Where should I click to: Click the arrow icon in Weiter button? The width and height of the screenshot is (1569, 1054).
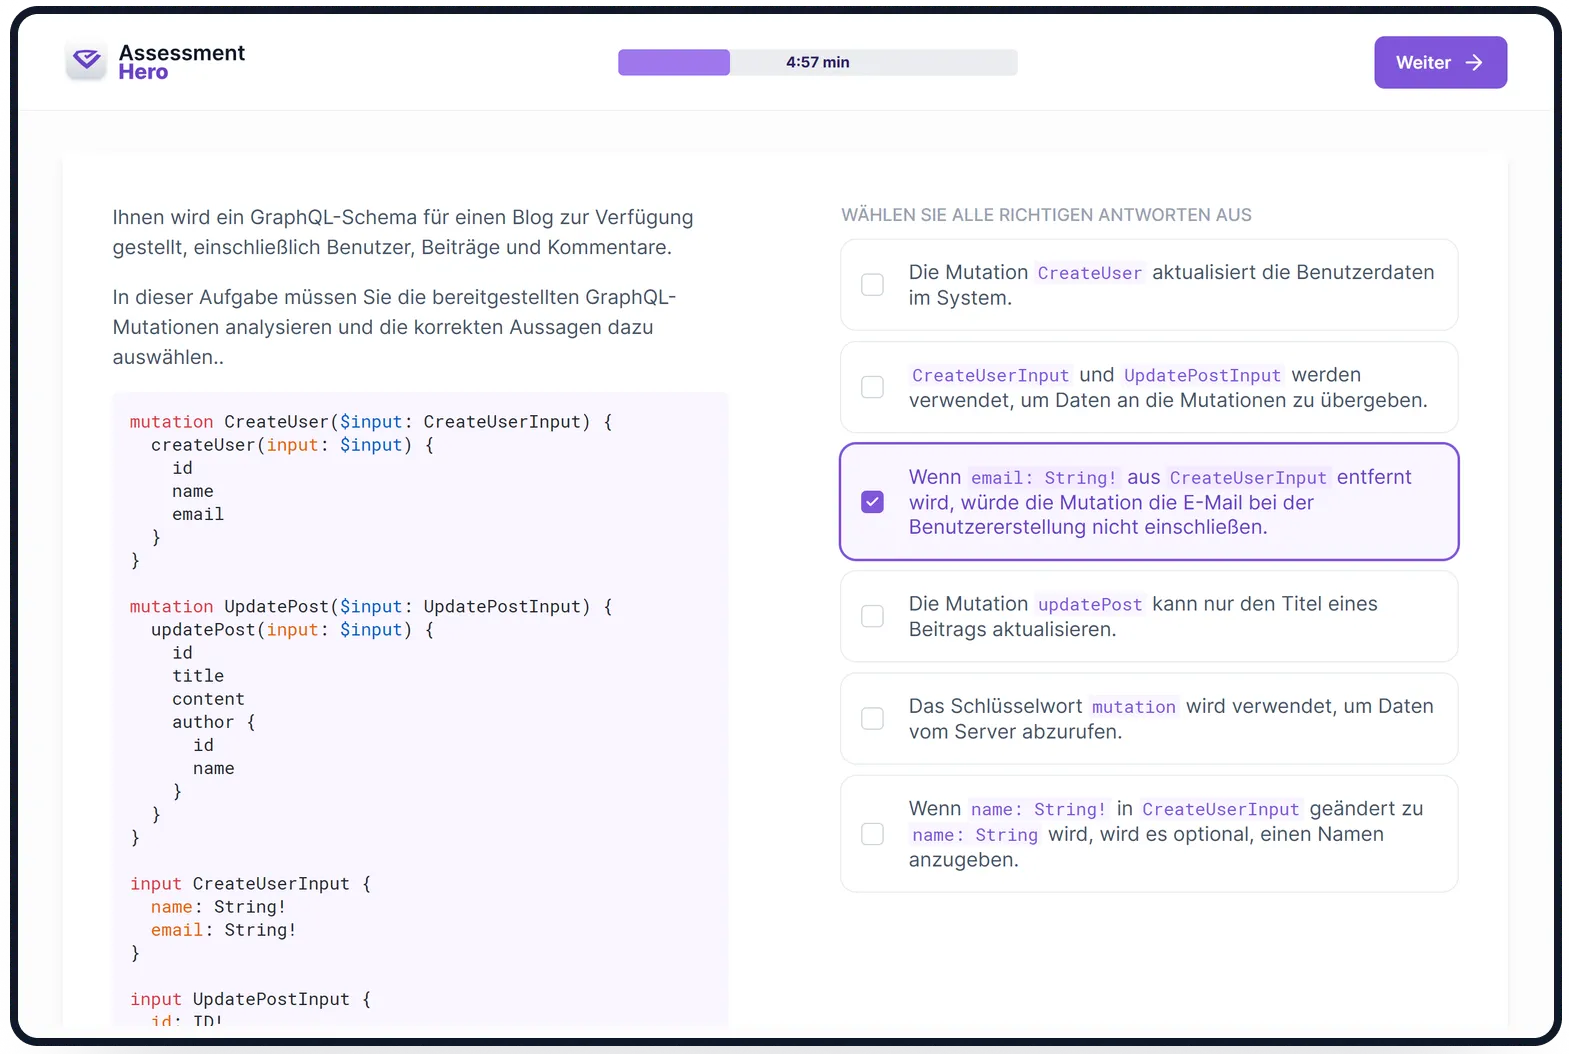(x=1473, y=63)
